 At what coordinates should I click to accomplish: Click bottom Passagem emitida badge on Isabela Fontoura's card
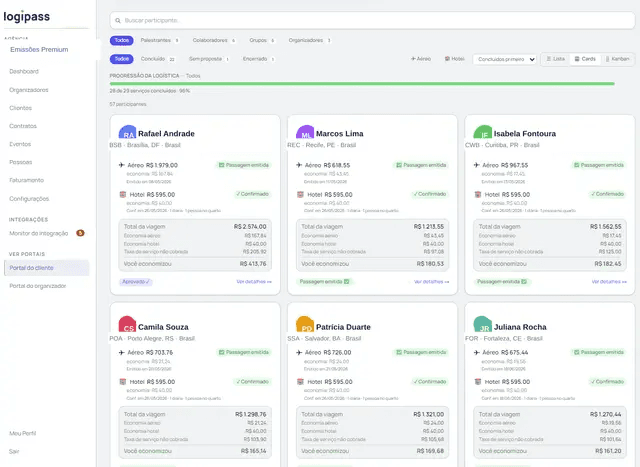(x=502, y=282)
